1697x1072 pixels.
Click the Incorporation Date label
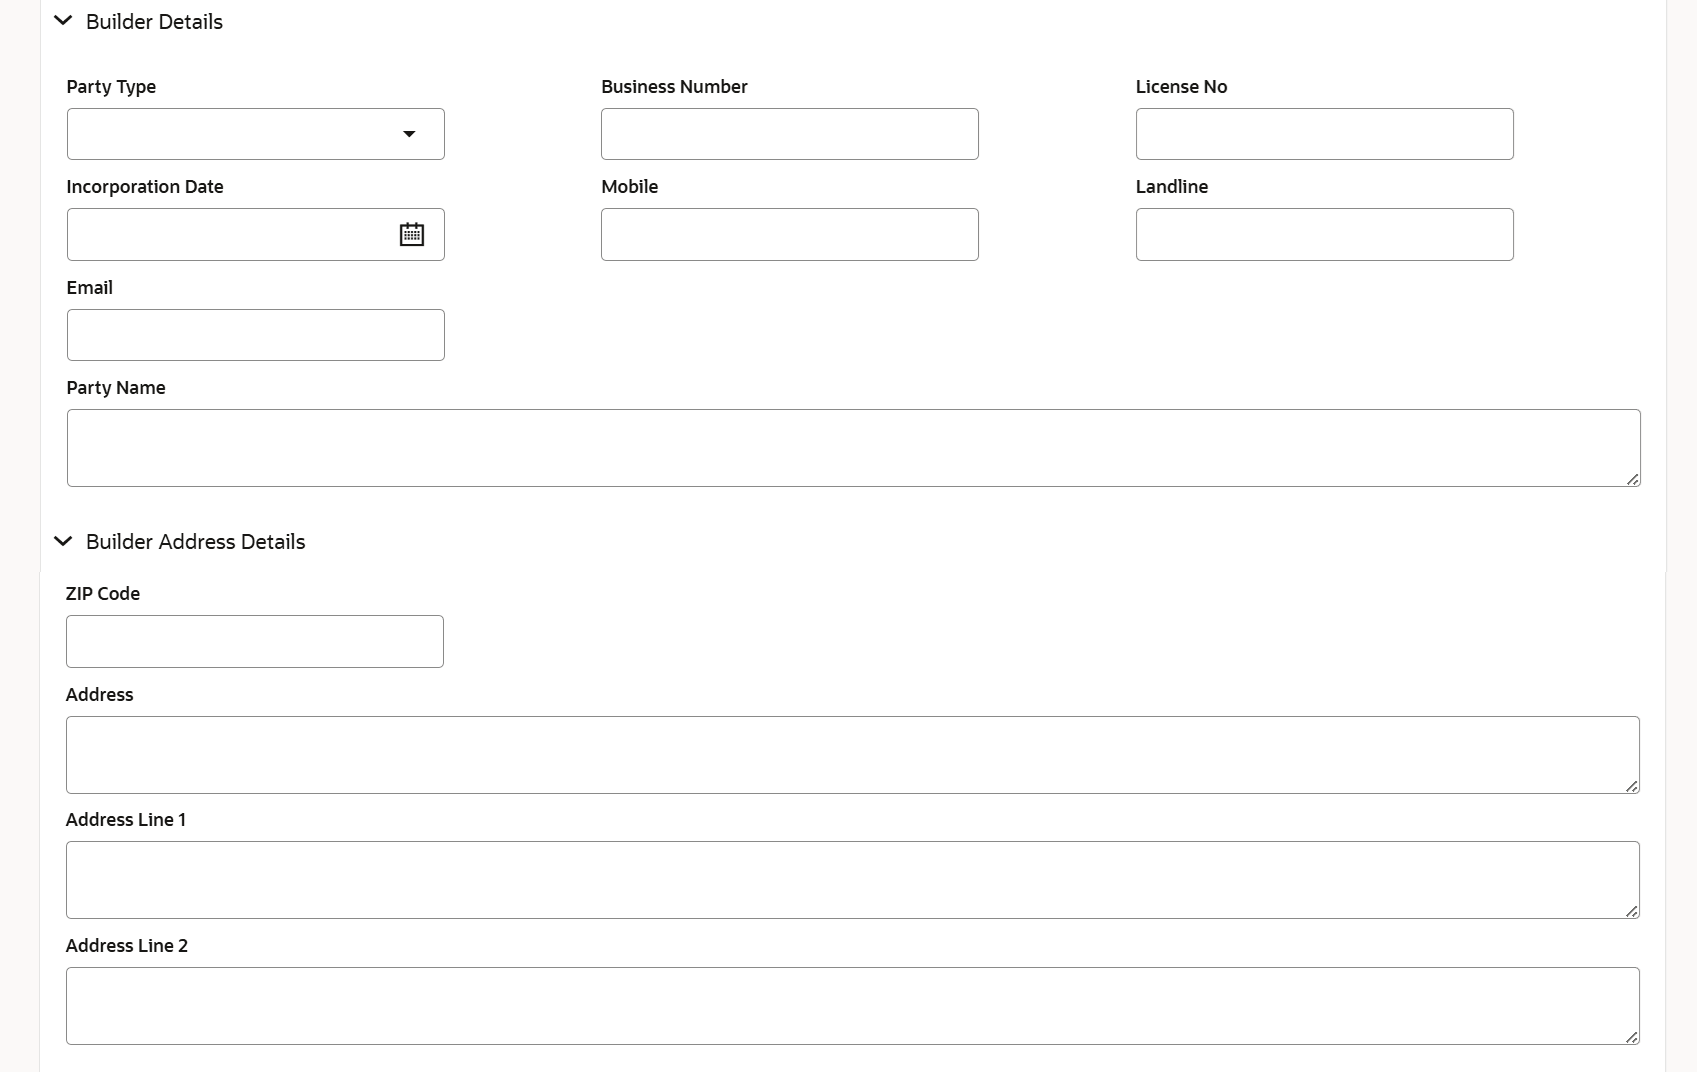point(145,187)
